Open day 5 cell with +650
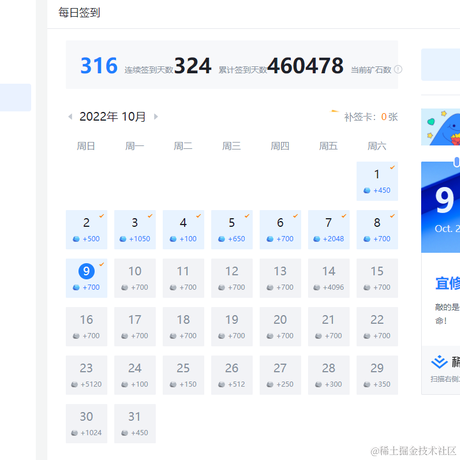Viewport: 460px width, 460px height. 232,230
